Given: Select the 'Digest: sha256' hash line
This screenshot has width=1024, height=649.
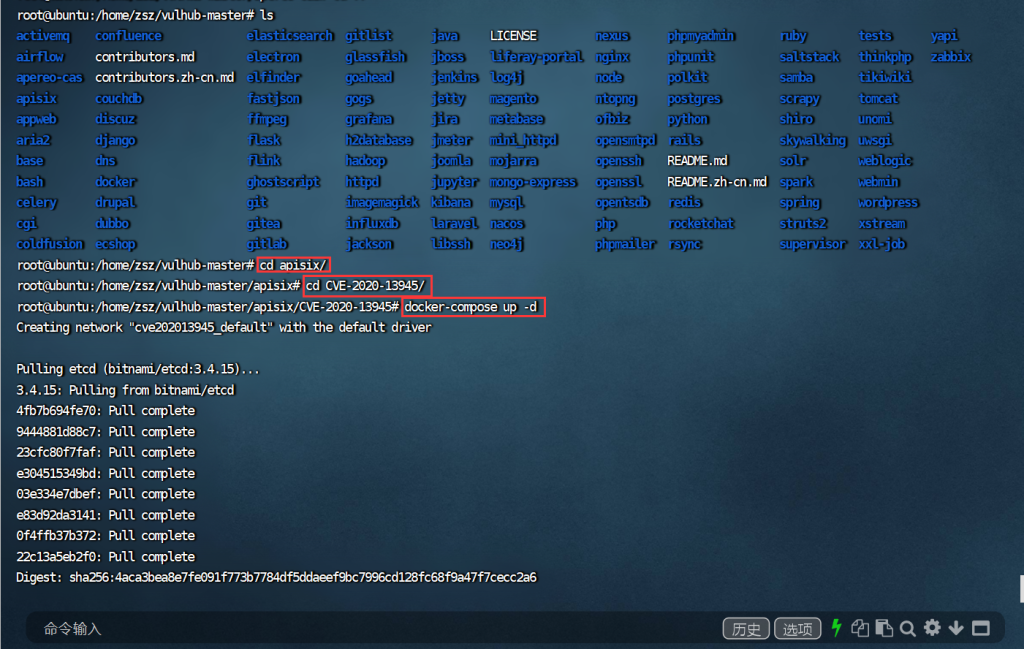Looking at the screenshot, I should (x=276, y=577).
